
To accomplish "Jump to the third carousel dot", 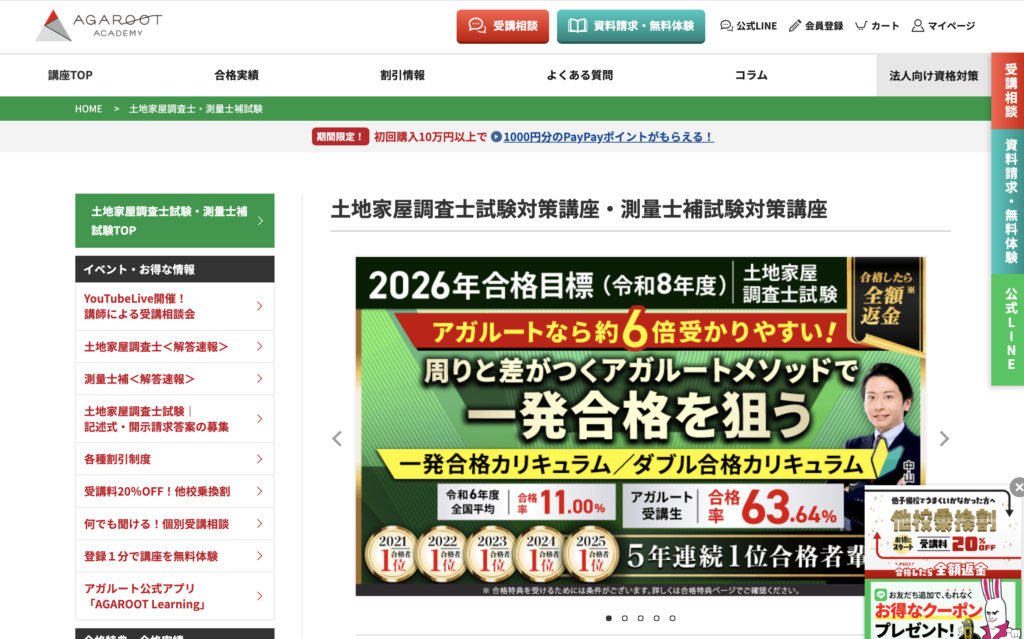I will click(640, 618).
